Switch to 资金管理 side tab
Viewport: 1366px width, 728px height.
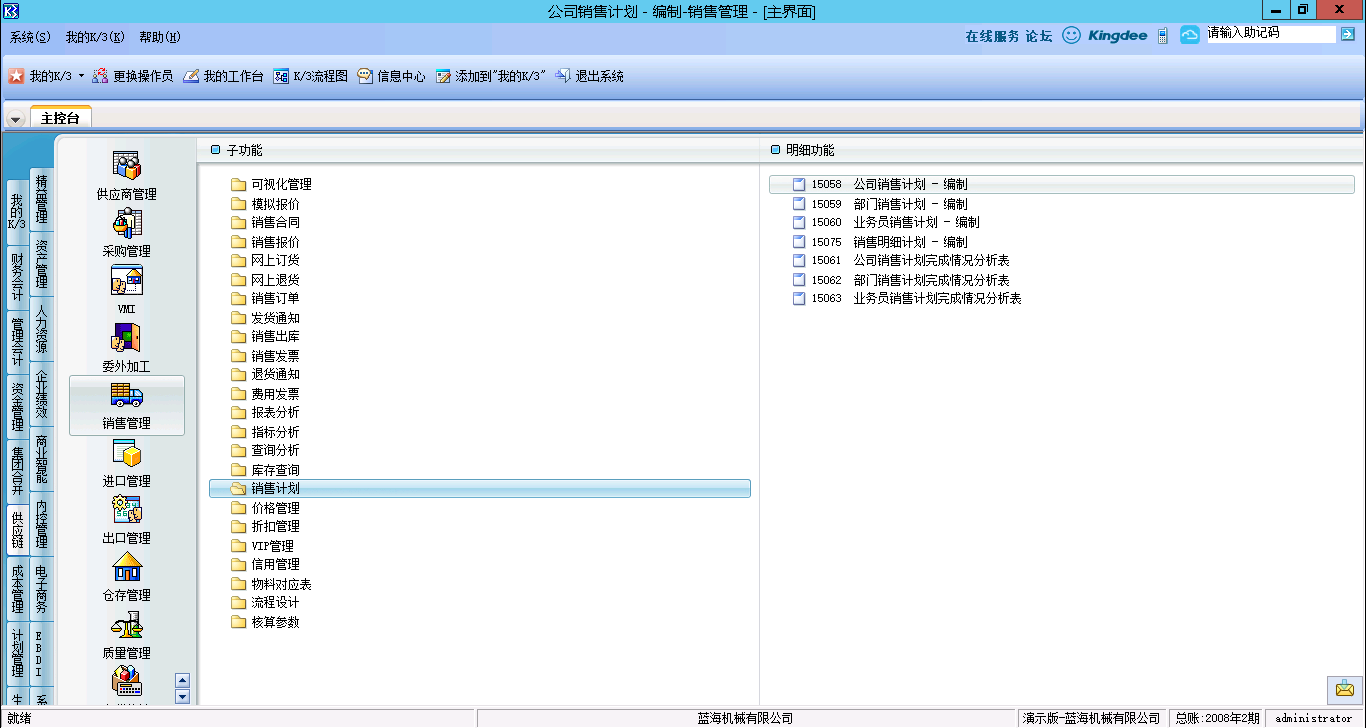(x=17, y=407)
